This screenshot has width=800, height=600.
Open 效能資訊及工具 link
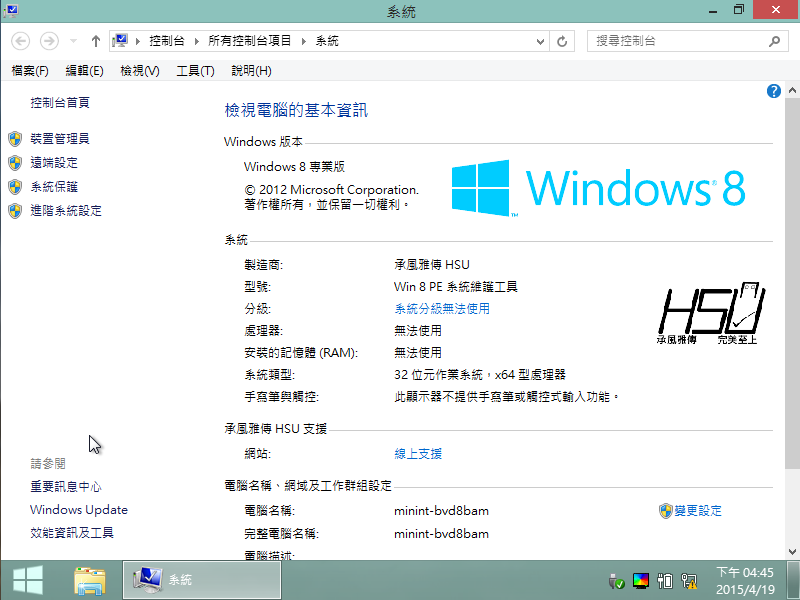pyautogui.click(x=72, y=532)
